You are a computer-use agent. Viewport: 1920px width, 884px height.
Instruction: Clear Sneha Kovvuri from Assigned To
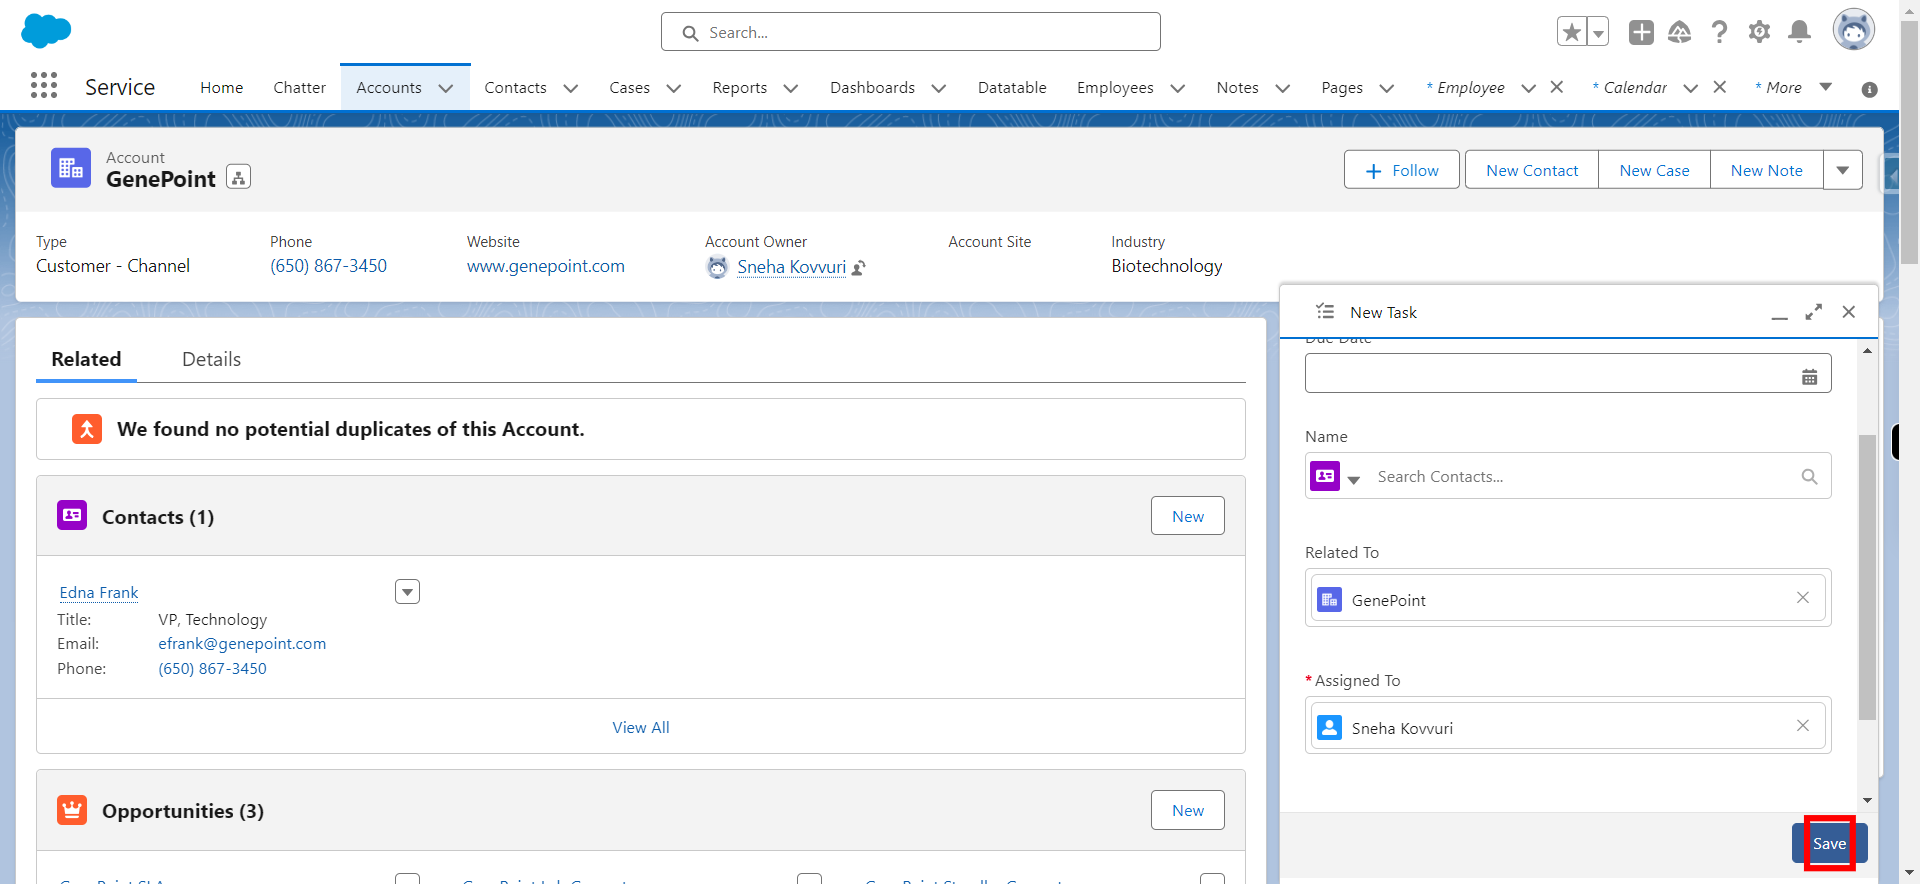click(x=1802, y=725)
